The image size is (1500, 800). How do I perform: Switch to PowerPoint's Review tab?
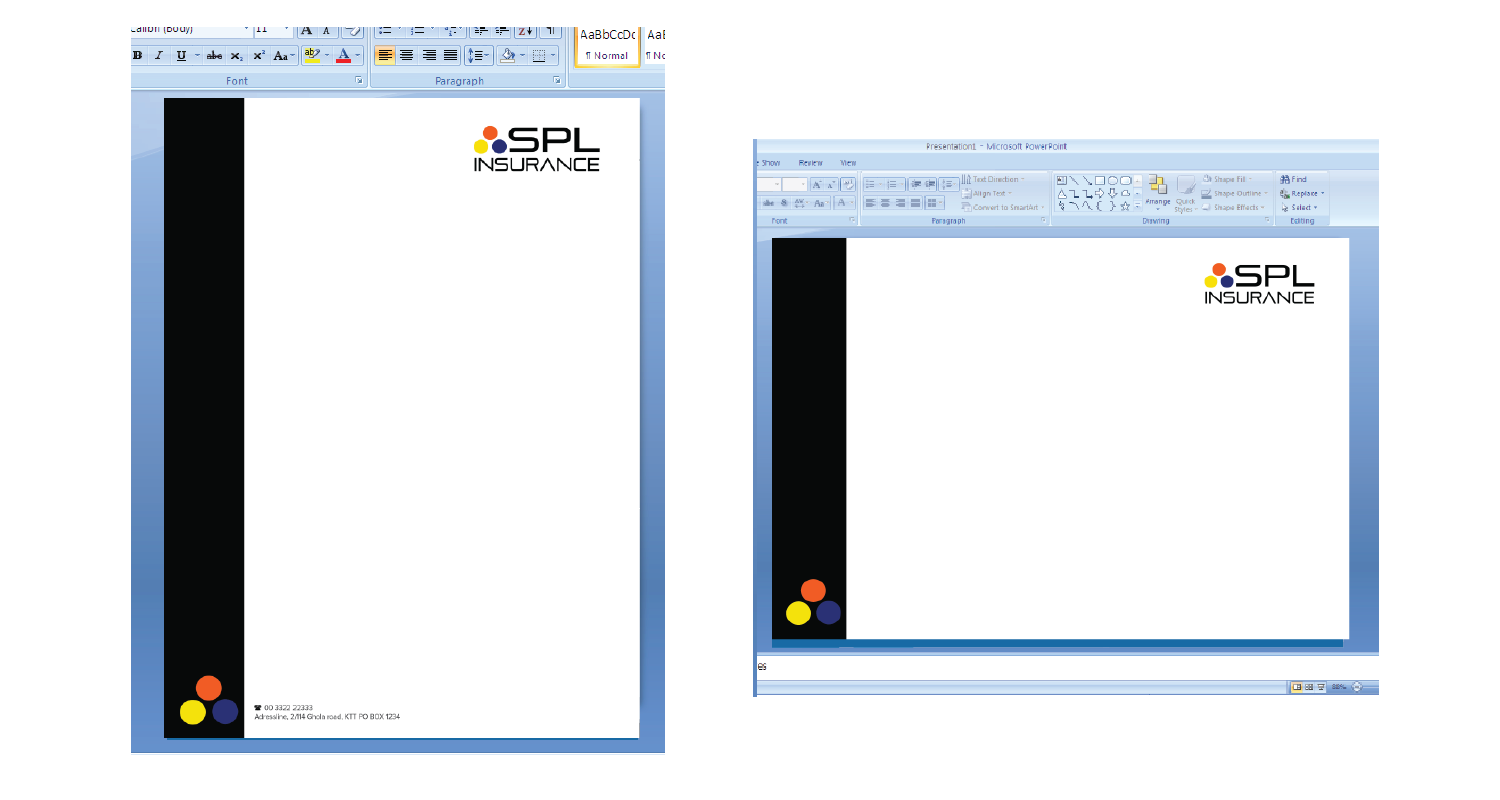point(810,162)
